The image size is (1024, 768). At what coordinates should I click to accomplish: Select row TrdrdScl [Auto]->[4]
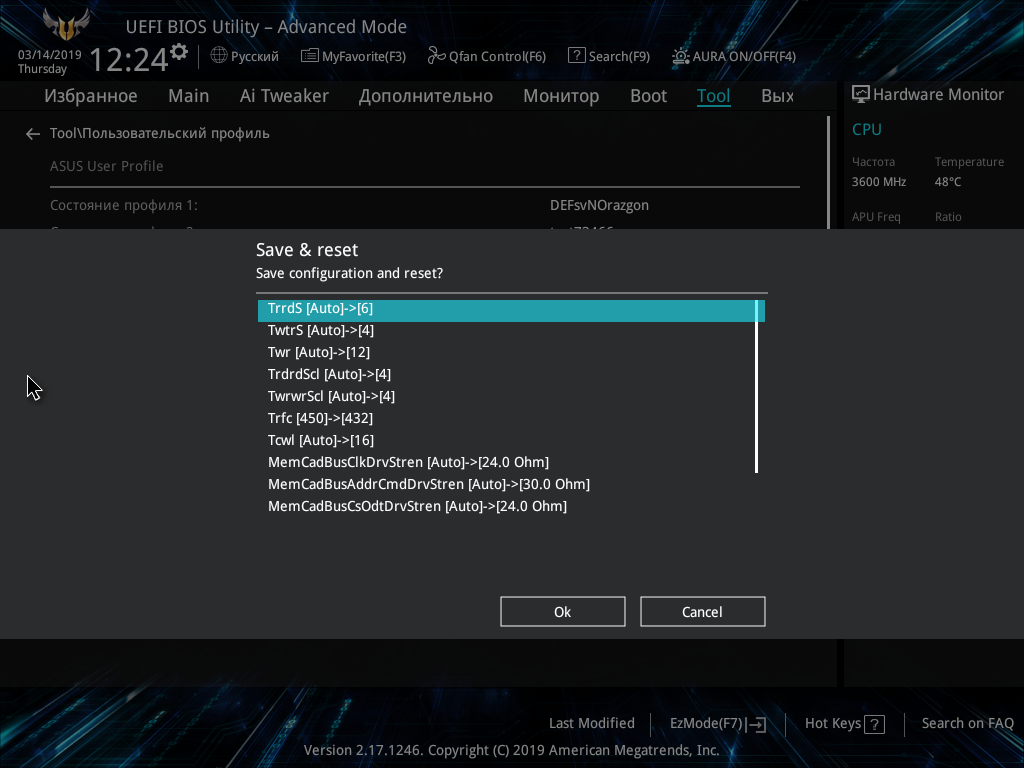coord(511,375)
